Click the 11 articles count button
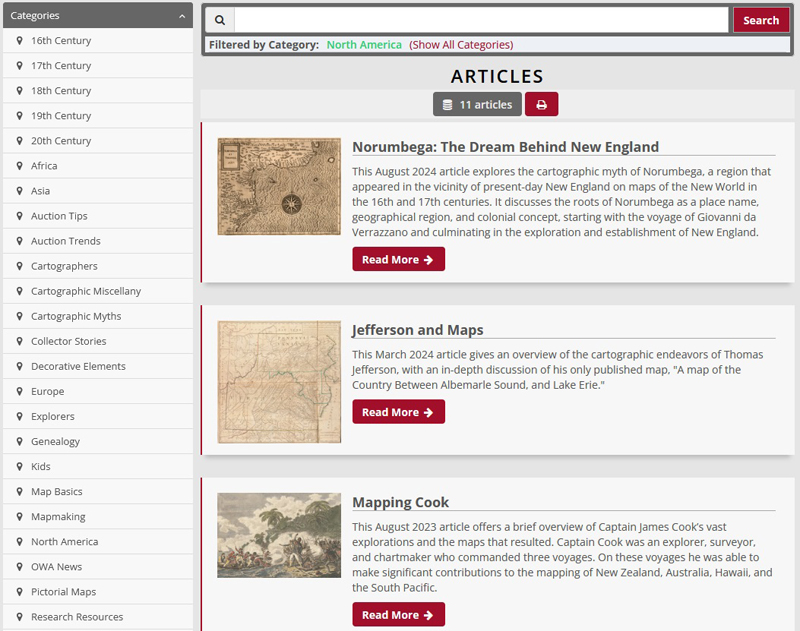The height and width of the screenshot is (631, 800). (x=477, y=104)
